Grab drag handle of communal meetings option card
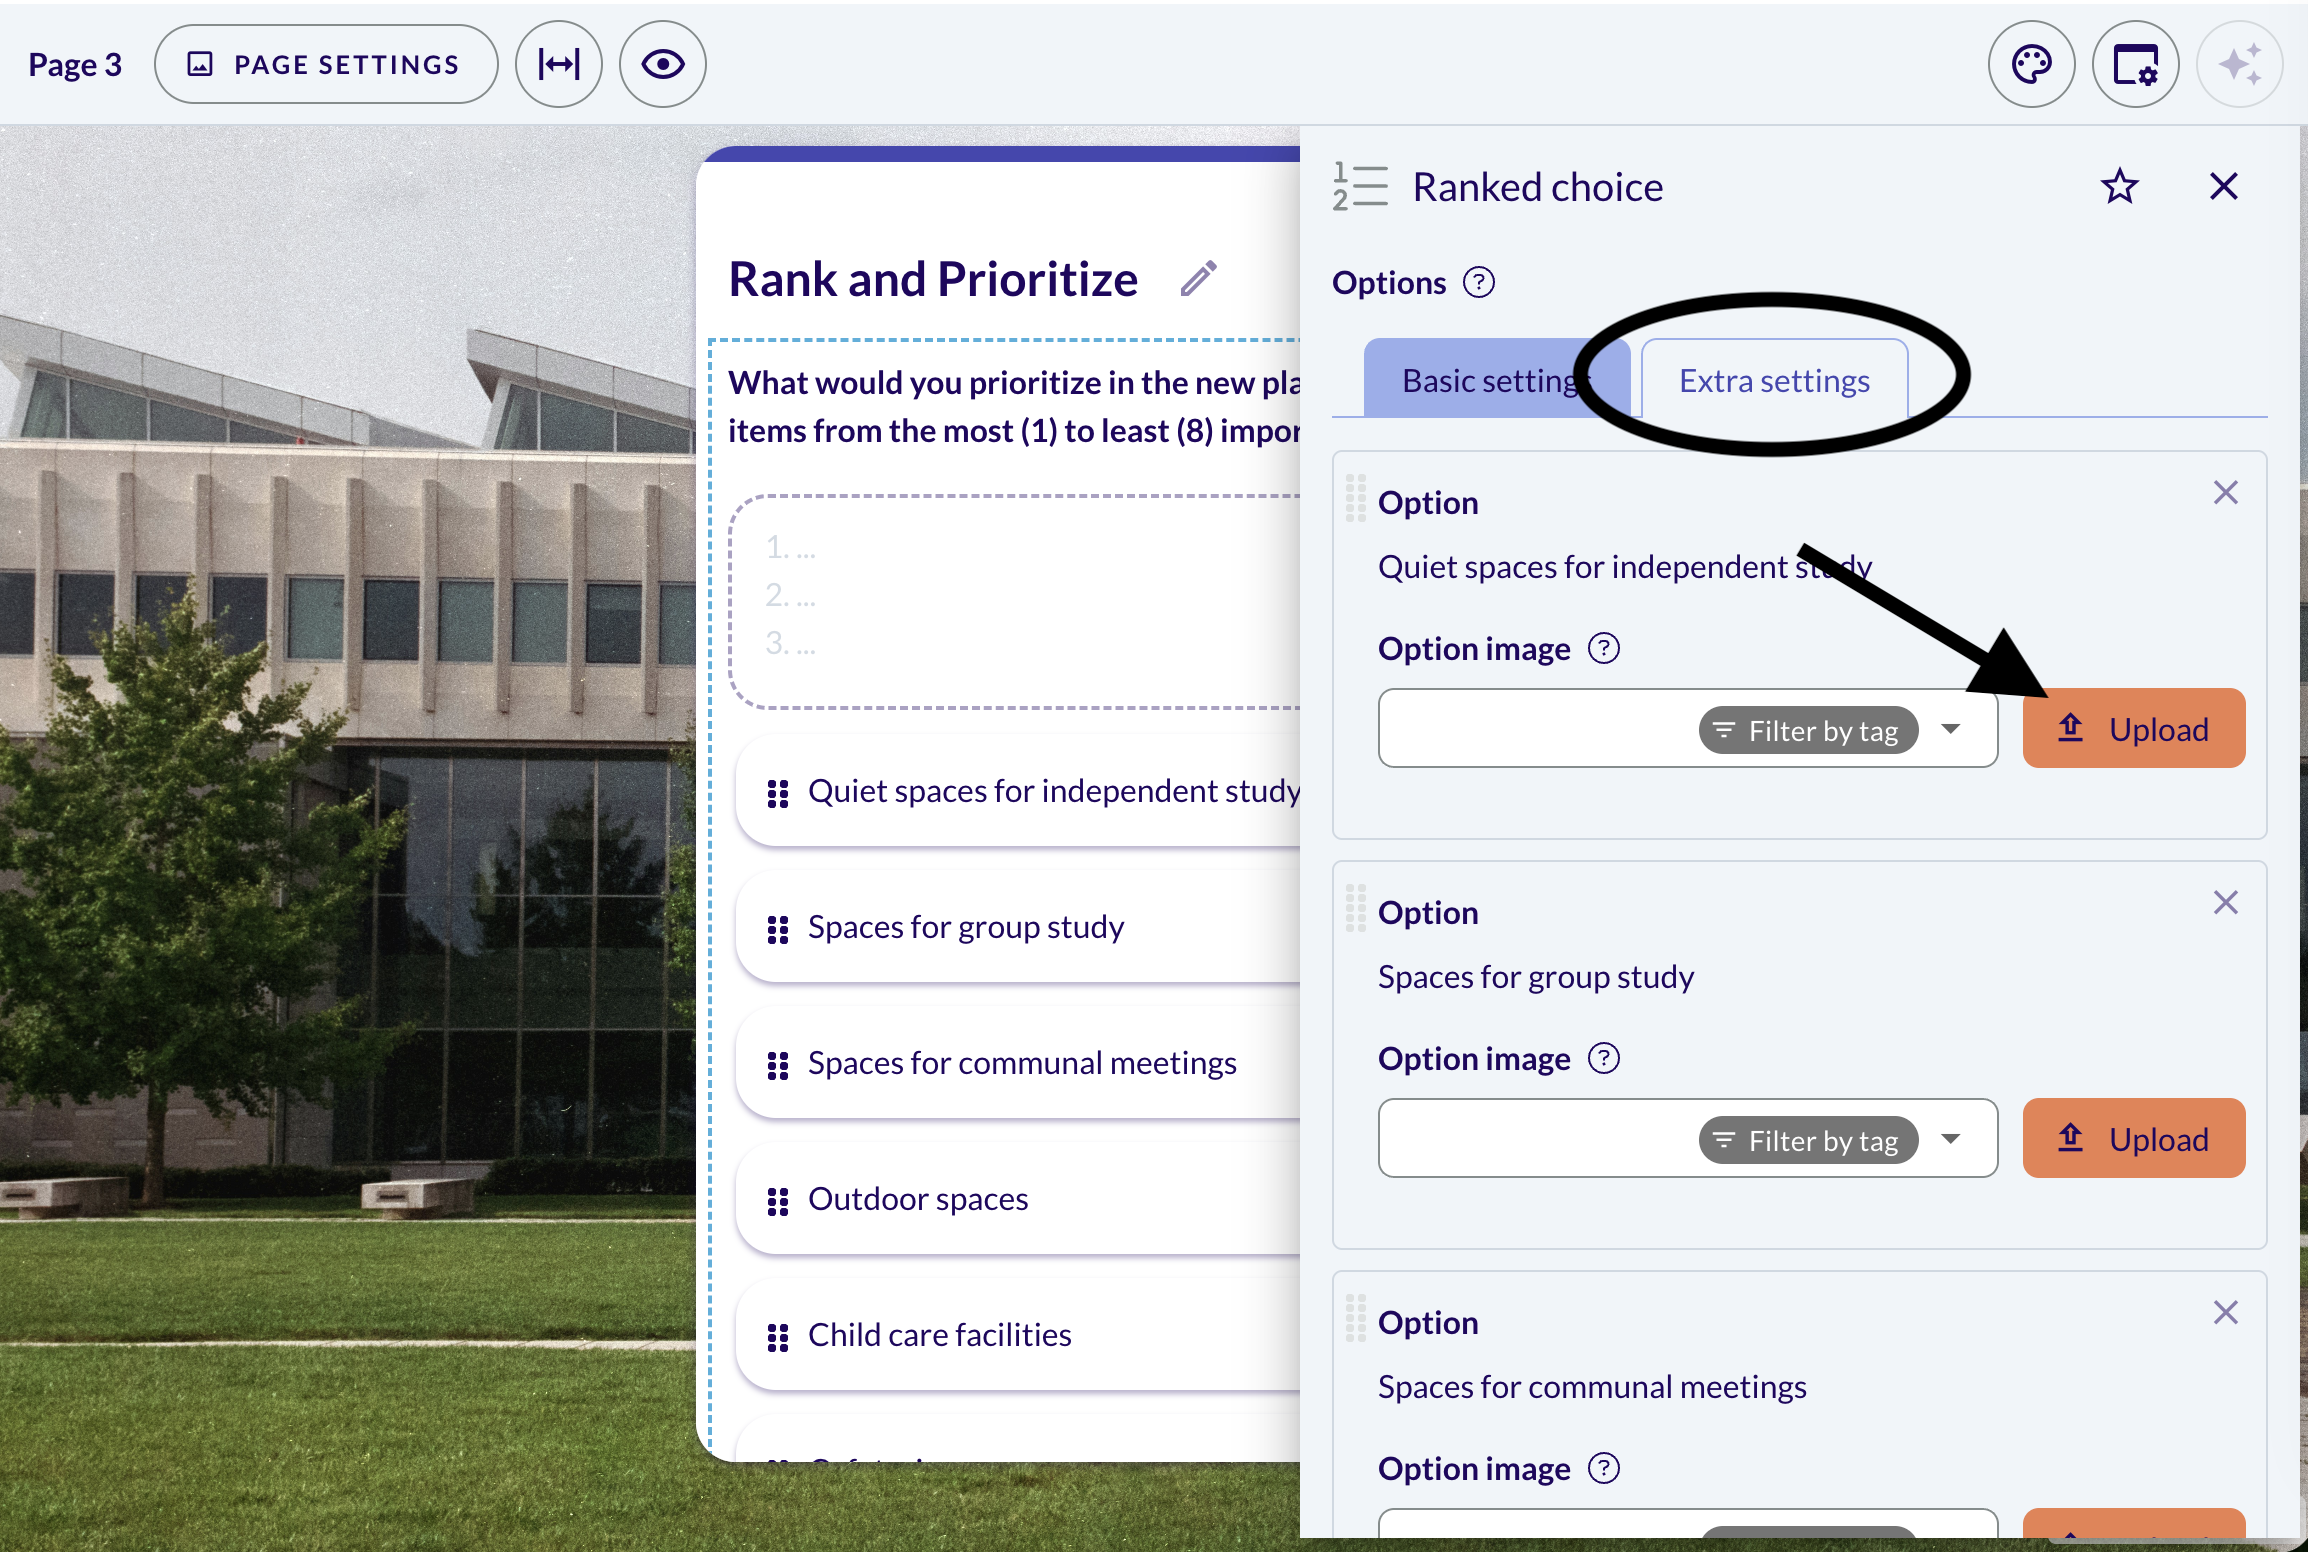Image resolution: width=2308 pixels, height=1552 pixels. pos(1355,1319)
